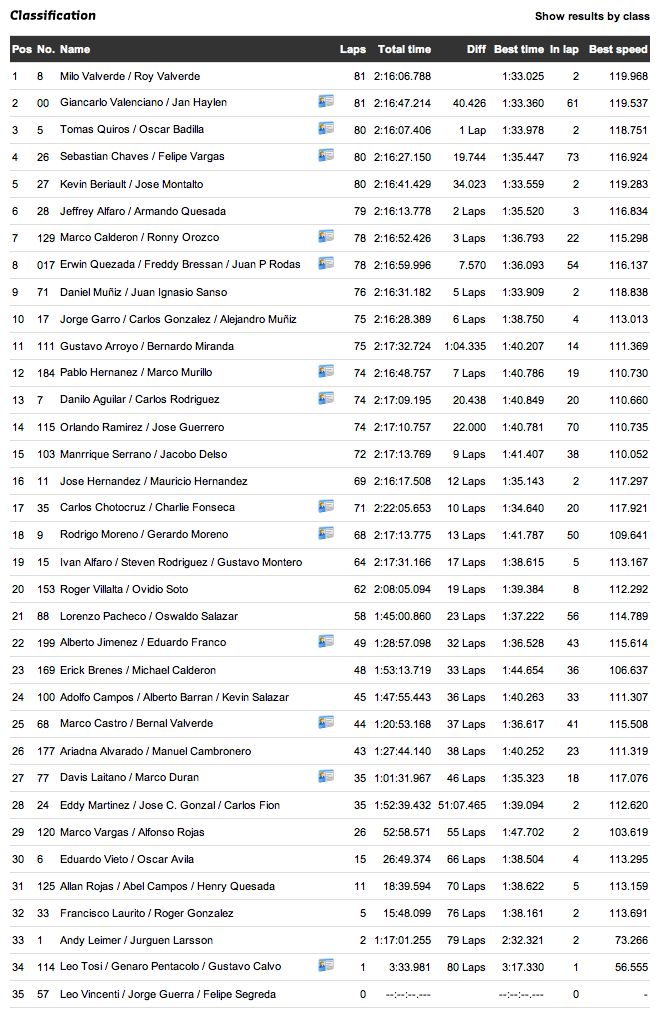The width and height of the screenshot is (660, 1020).
Task: Click profile icon next to Erwin Quezada
Action: coord(326,264)
